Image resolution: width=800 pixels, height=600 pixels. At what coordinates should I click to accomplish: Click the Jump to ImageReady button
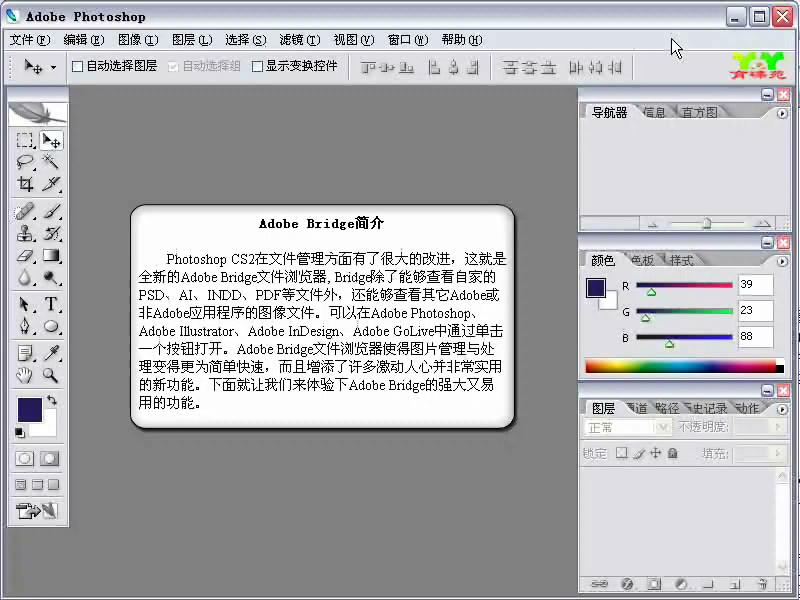click(x=37, y=510)
